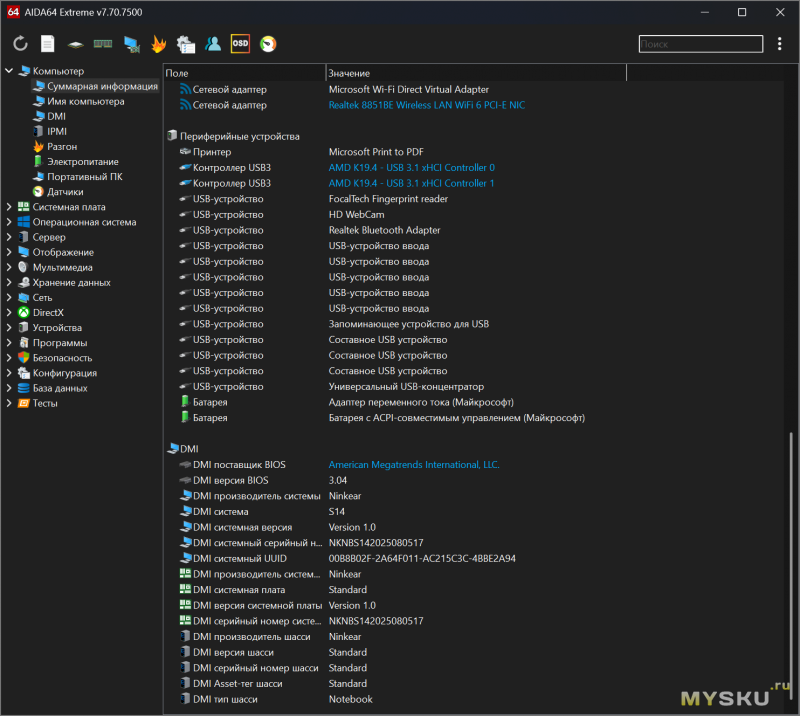The image size is (800, 716).
Task: Open the Report toolbar icon
Action: coord(47,44)
